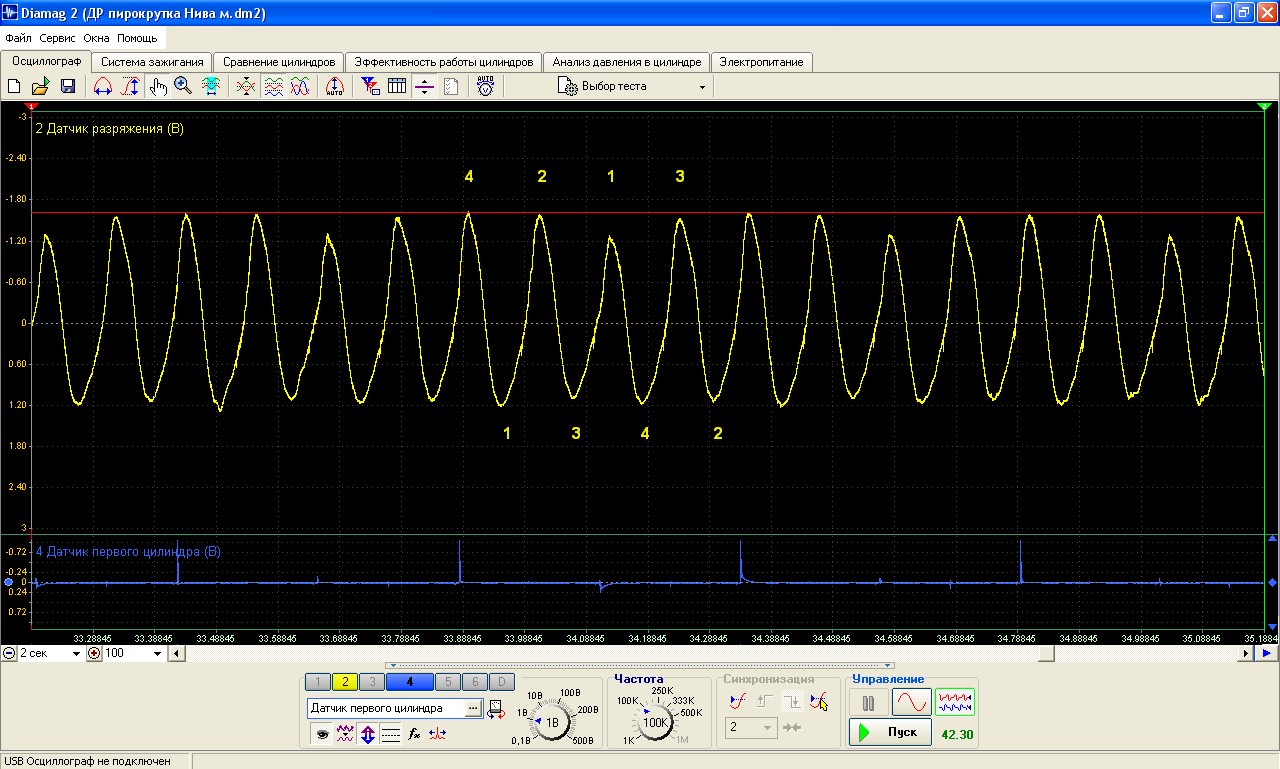Open the Файл menu

(18, 38)
